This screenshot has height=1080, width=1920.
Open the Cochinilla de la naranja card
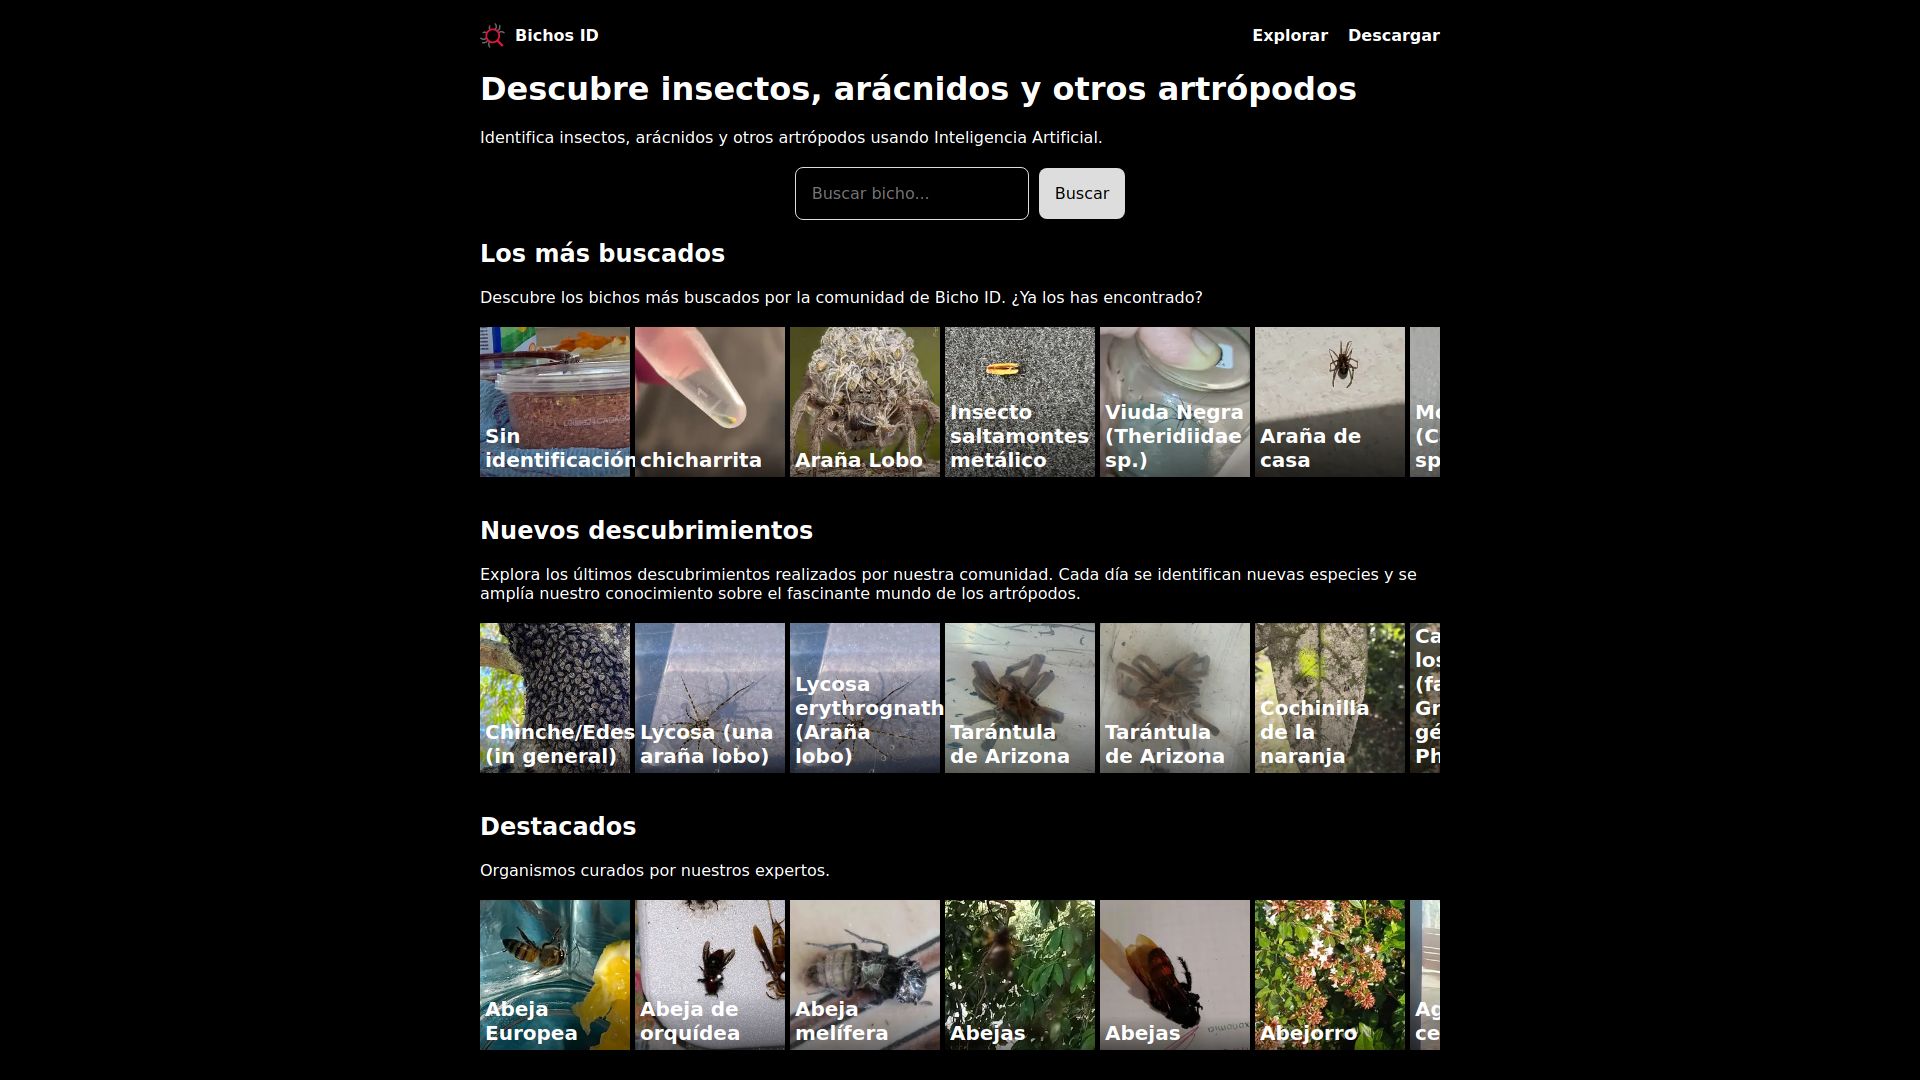click(1329, 698)
